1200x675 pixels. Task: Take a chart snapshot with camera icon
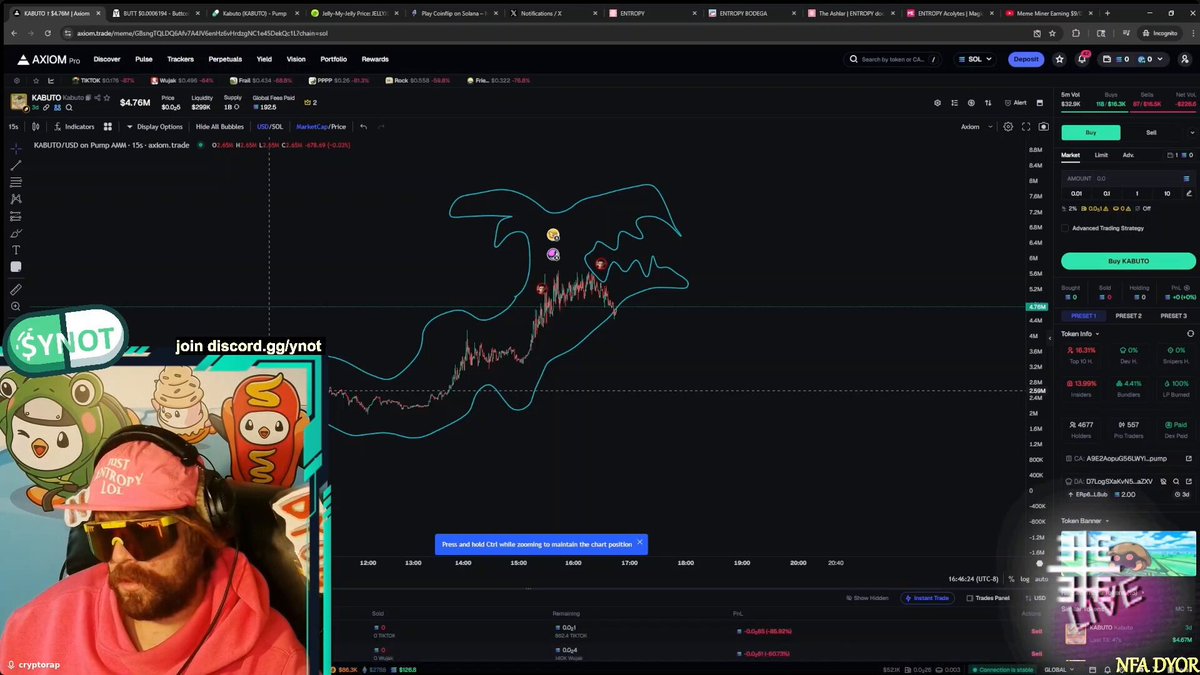coord(1044,127)
